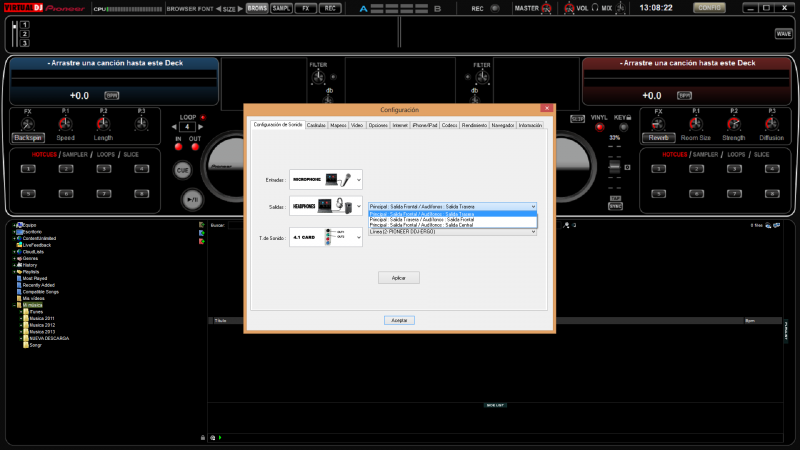Click the left deck play/pause button
The height and width of the screenshot is (450, 800).
pyautogui.click(x=192, y=199)
